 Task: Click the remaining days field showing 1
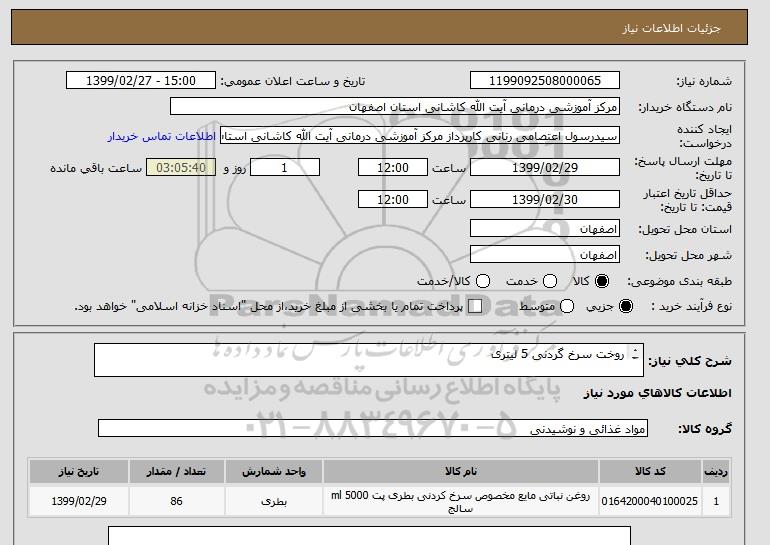click(x=285, y=167)
